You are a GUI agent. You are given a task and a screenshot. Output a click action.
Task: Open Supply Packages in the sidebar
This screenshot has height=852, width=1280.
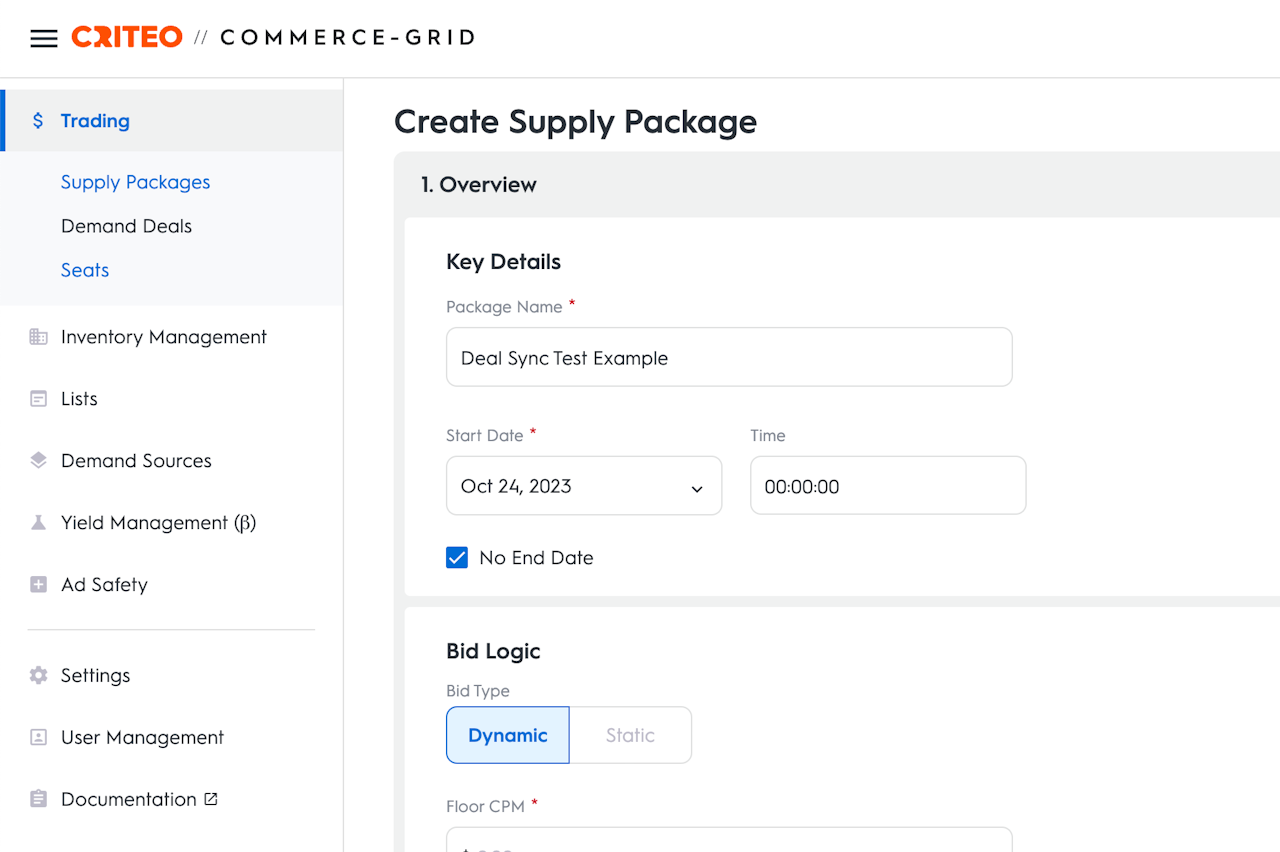(x=135, y=182)
